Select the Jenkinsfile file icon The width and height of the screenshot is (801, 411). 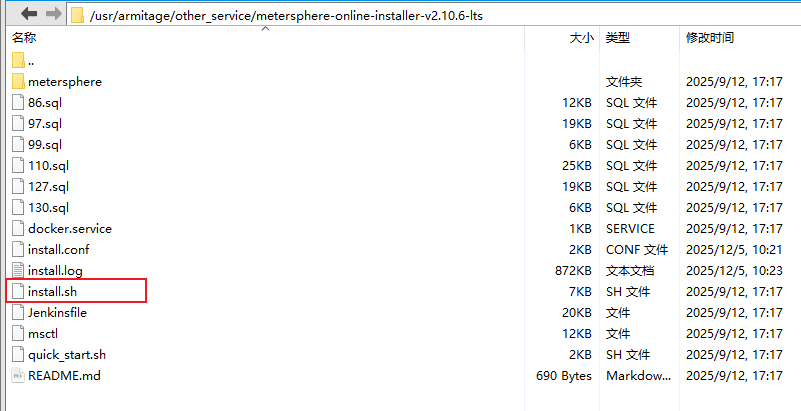18,312
